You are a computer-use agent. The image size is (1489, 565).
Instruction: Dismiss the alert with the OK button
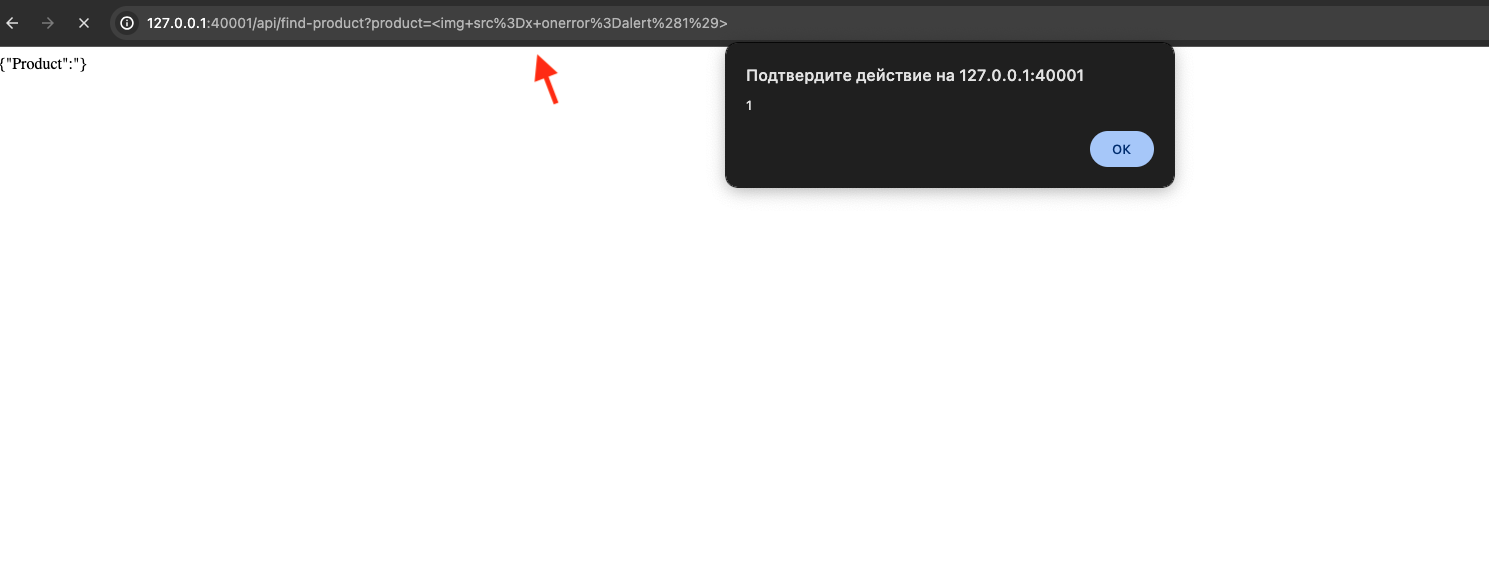[x=1121, y=149]
